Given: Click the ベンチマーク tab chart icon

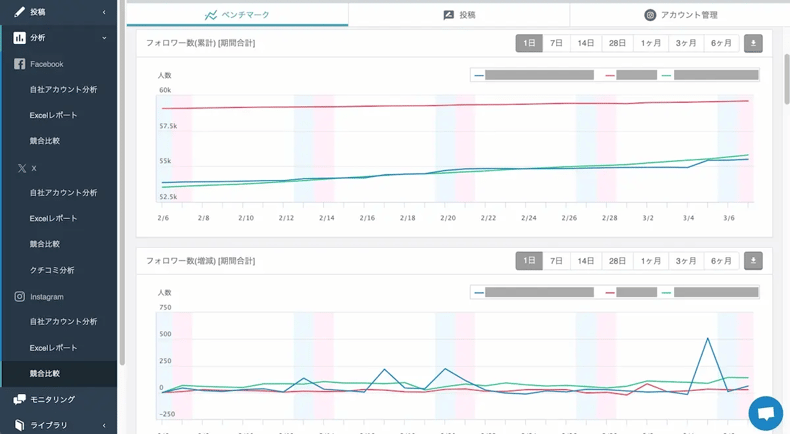Looking at the screenshot, I should [x=211, y=15].
